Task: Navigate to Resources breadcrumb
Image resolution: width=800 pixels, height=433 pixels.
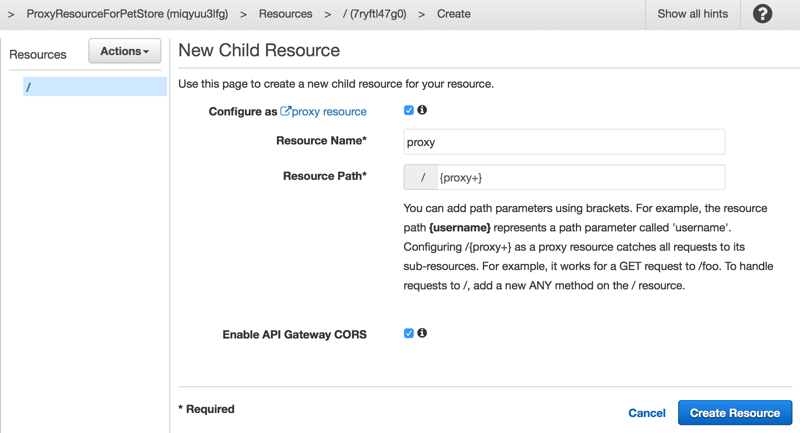Action: [285, 14]
